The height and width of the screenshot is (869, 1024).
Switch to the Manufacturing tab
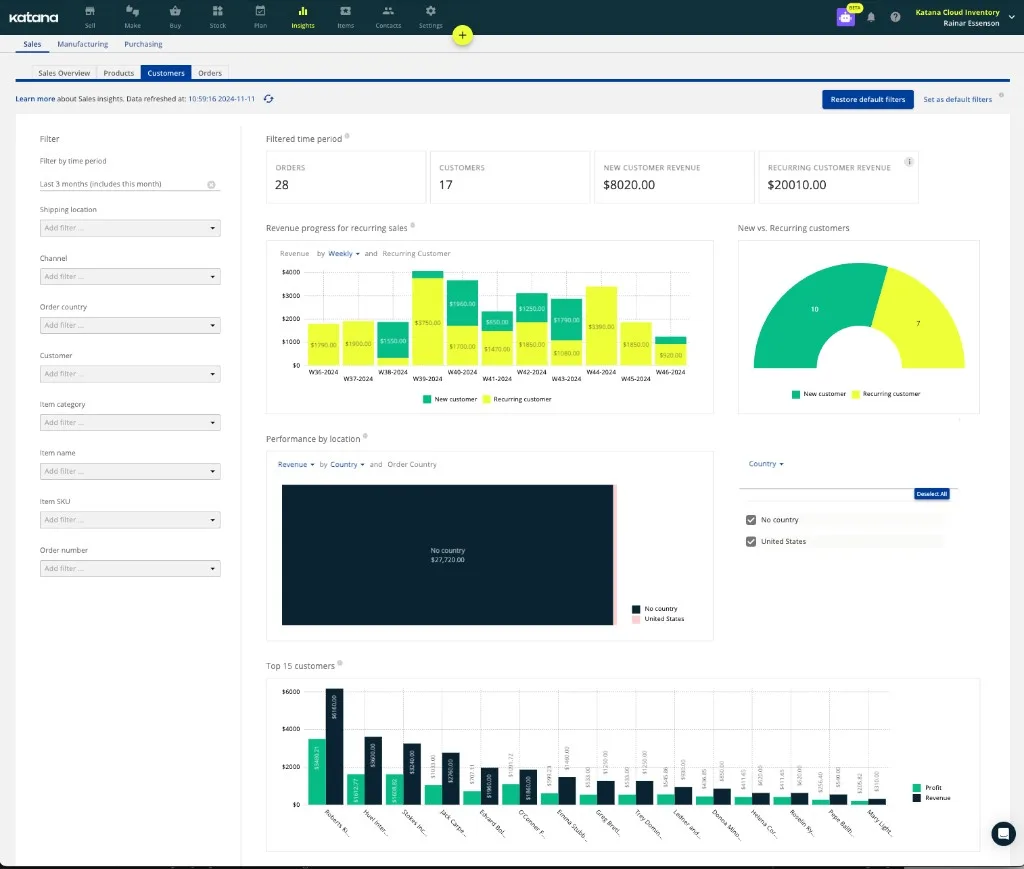(82, 44)
